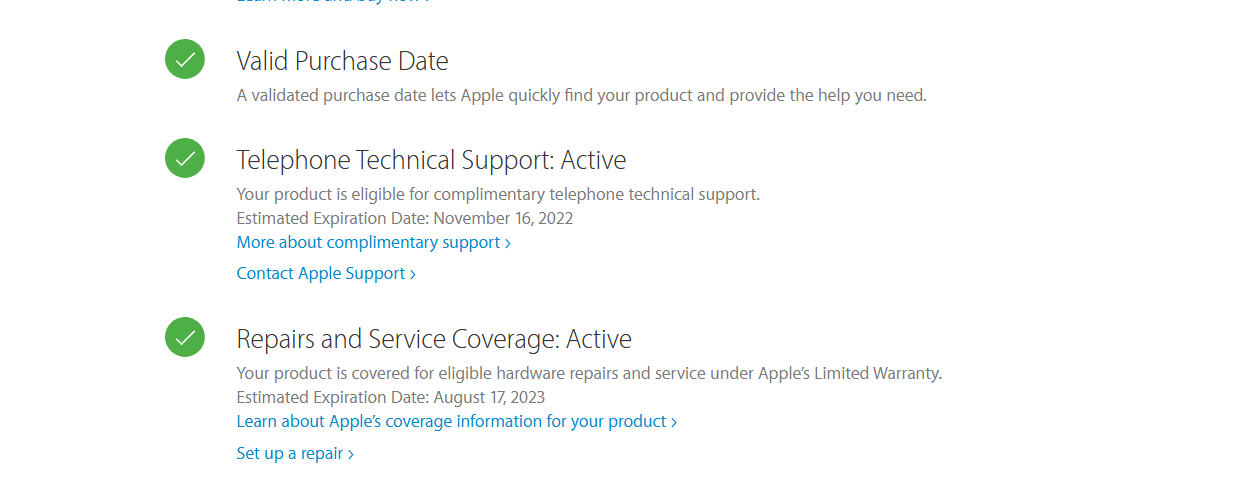Open Learn about Apple's coverage information link
The image size is (1254, 497).
coord(451,422)
